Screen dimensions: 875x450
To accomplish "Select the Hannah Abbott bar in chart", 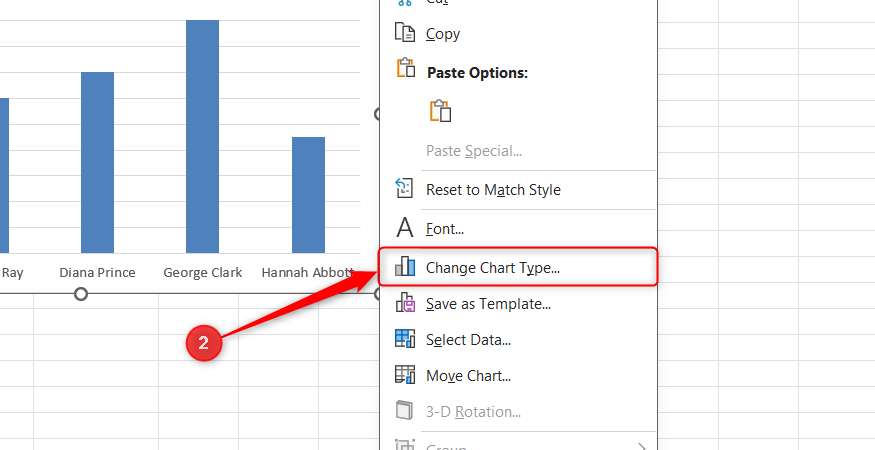I will [309, 195].
